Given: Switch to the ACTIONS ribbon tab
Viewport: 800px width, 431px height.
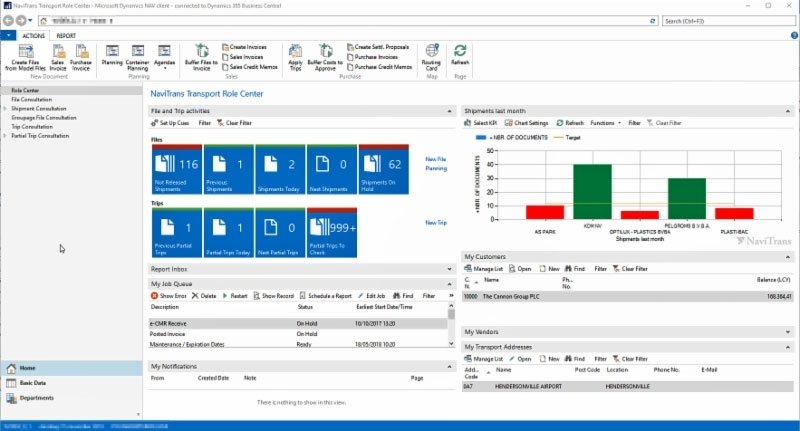Looking at the screenshot, I should click(x=33, y=36).
